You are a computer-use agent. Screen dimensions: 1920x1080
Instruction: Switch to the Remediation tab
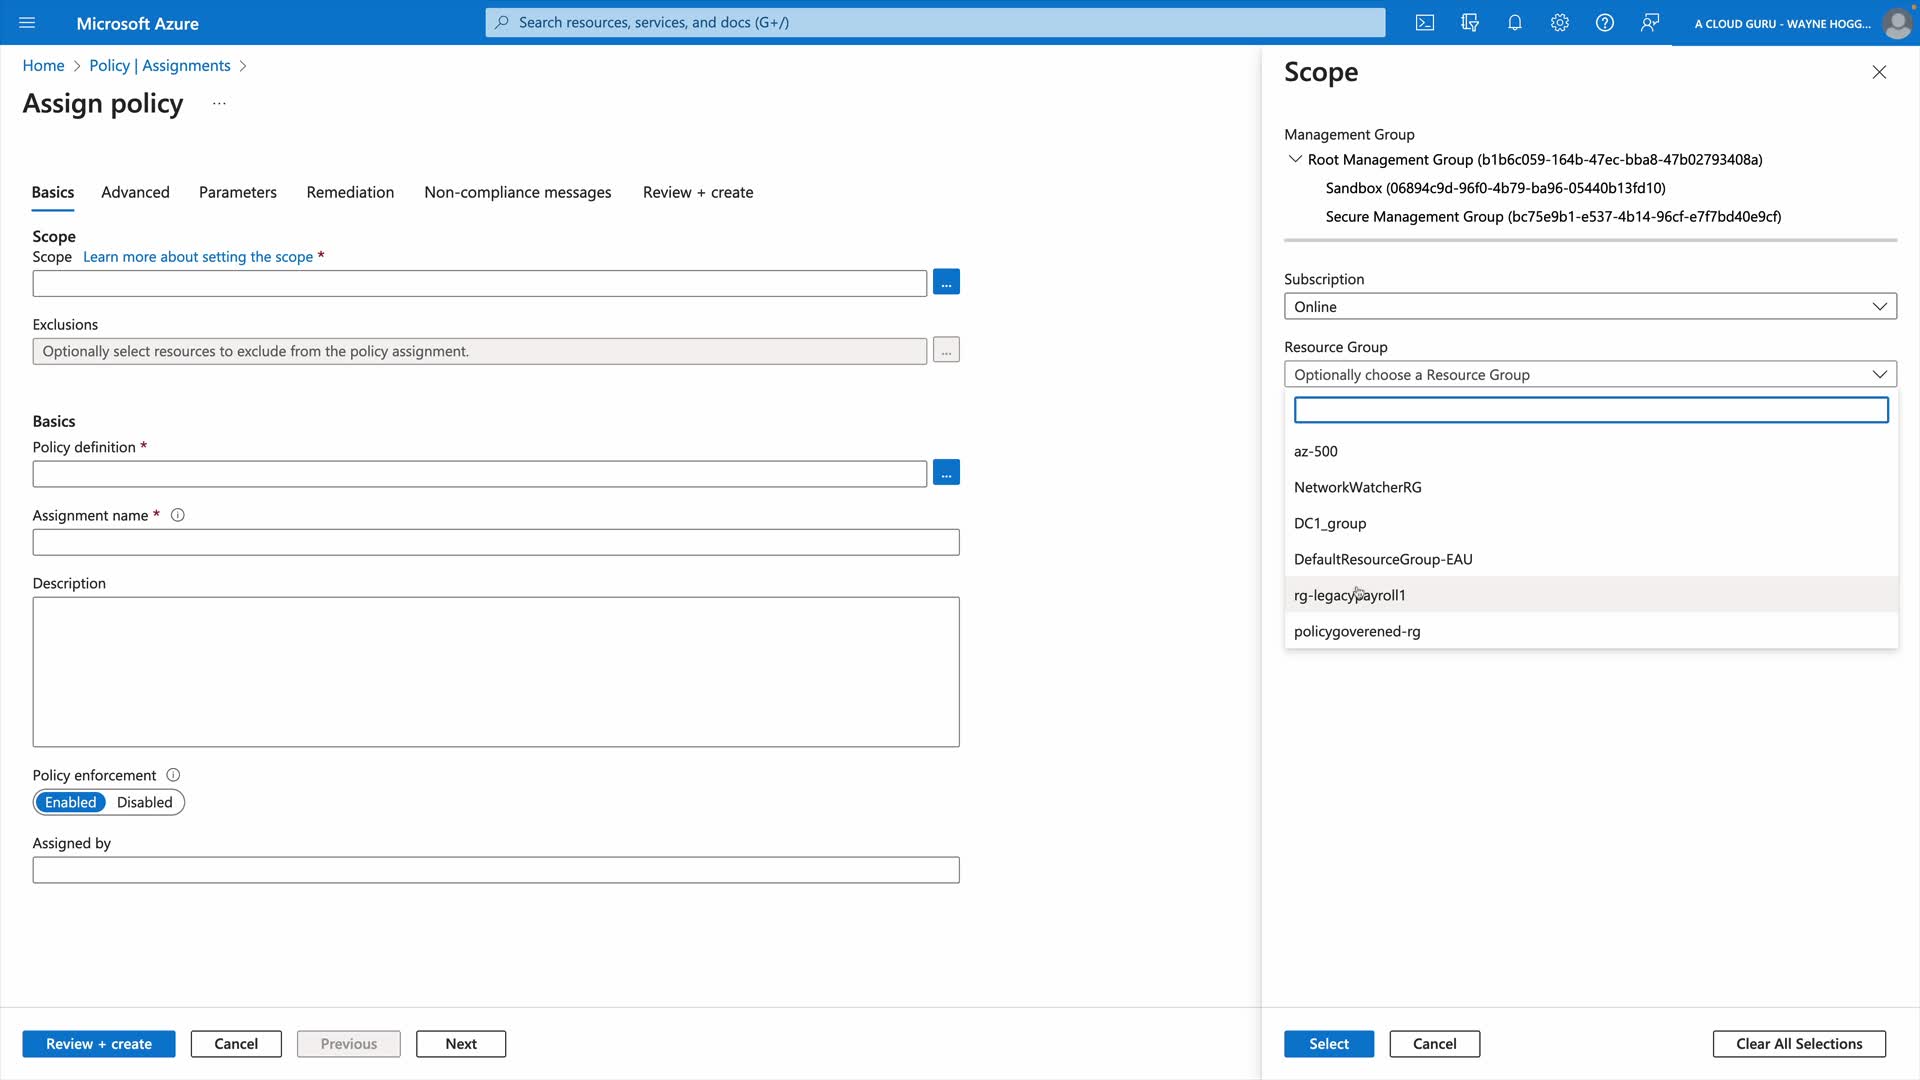click(x=350, y=192)
